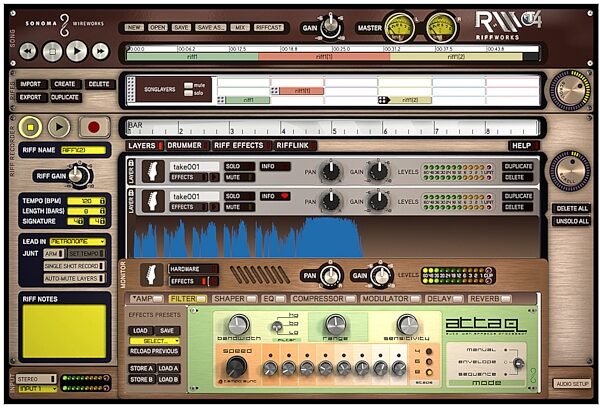Toggle Single Shot Record option

click(75, 266)
